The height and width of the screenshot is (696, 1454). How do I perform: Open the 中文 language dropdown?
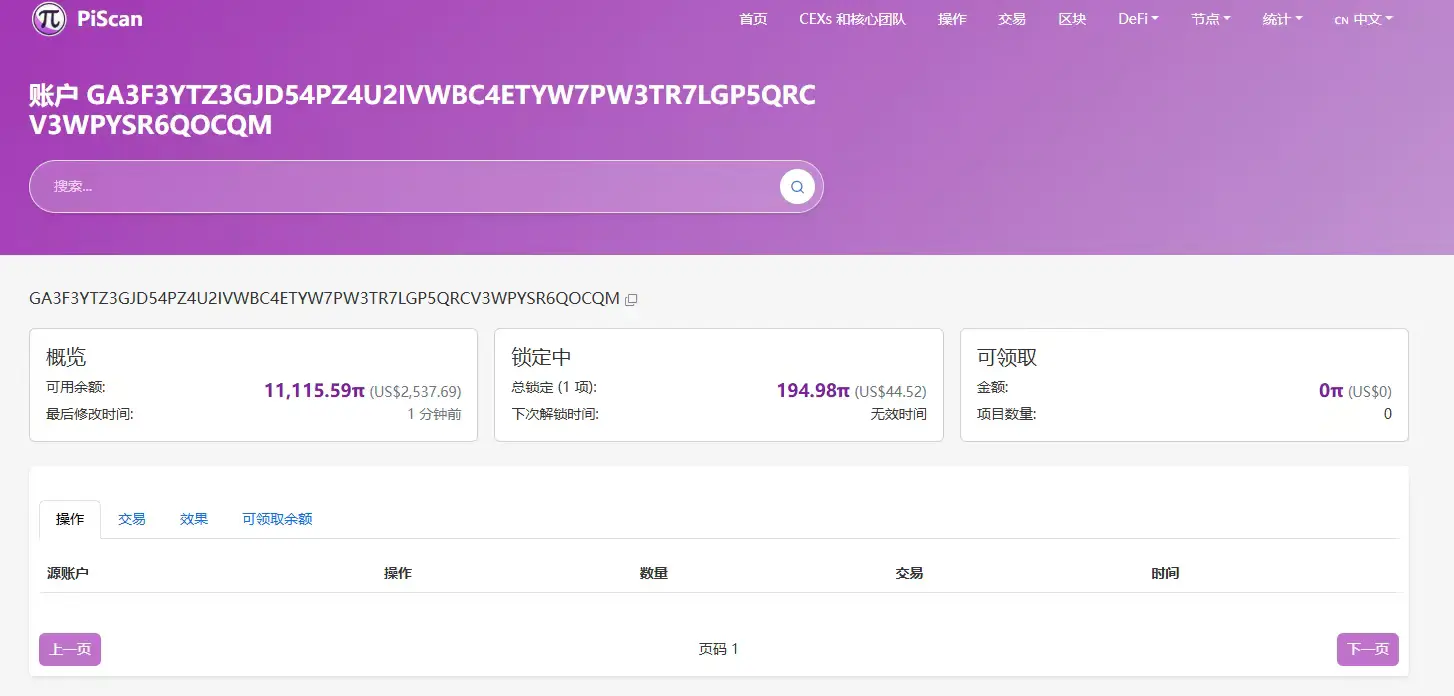(1363, 19)
